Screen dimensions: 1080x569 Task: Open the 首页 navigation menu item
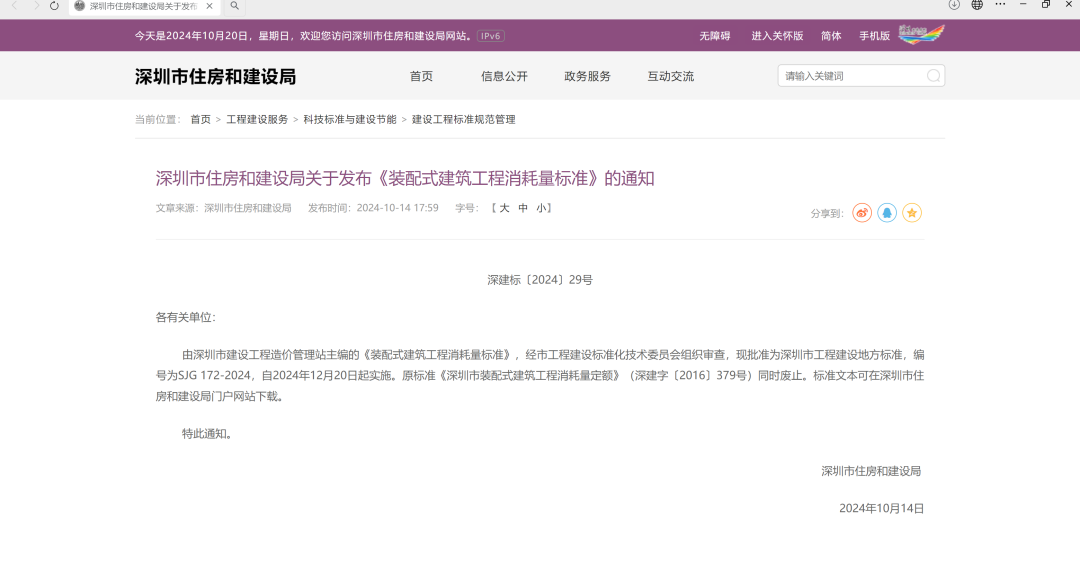tap(422, 76)
